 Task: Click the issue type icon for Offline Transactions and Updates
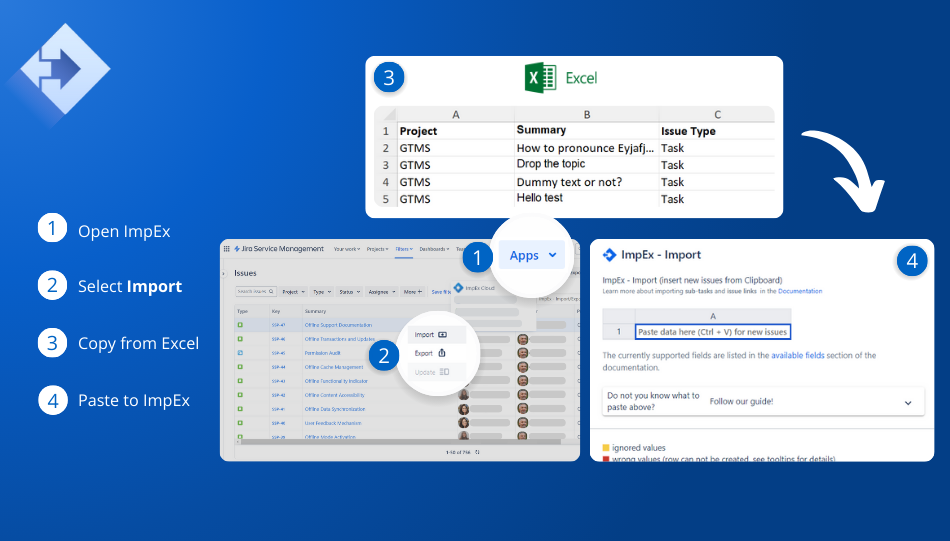click(240, 339)
